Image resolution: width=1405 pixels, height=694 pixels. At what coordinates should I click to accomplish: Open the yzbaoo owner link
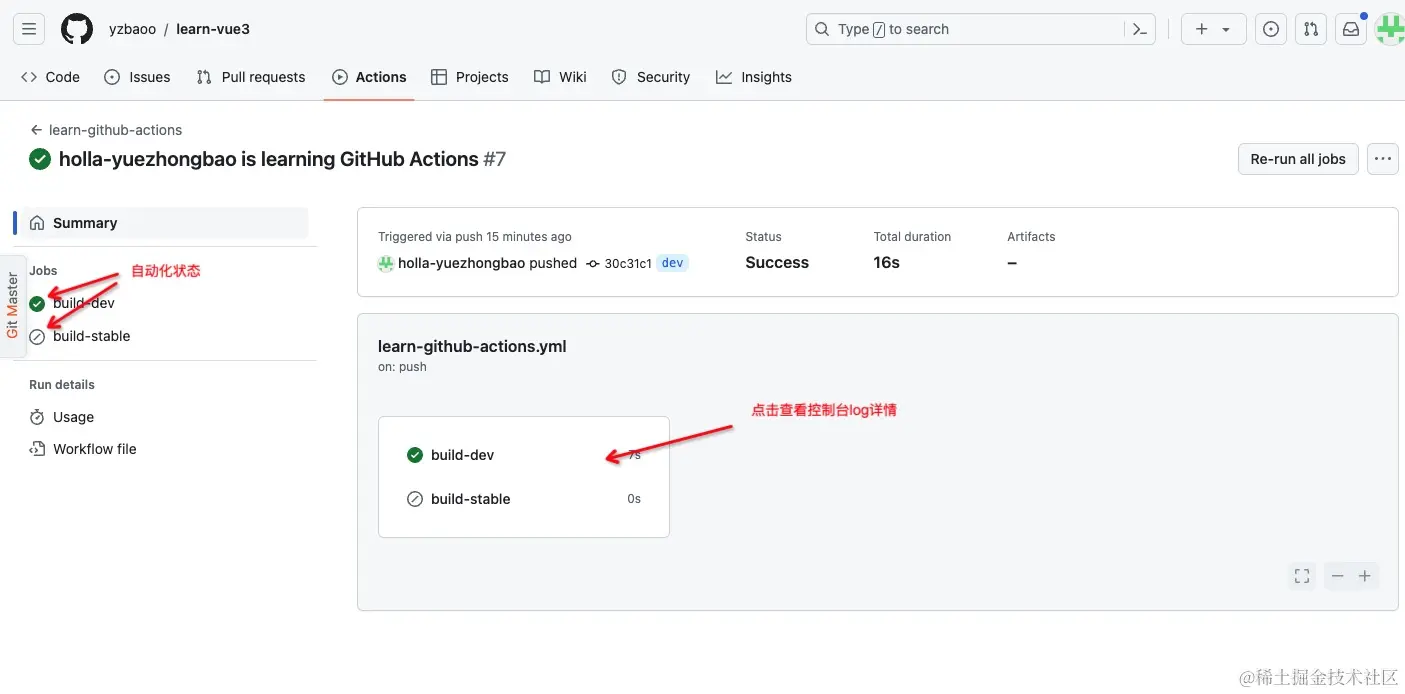click(x=132, y=29)
